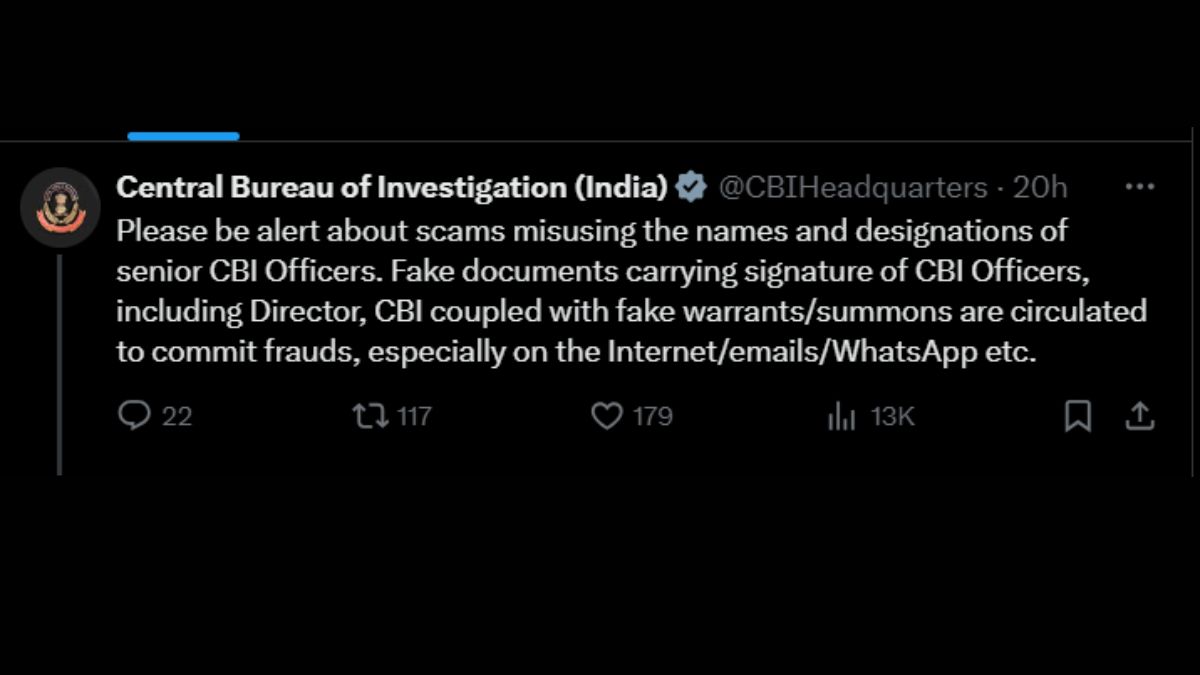The height and width of the screenshot is (675, 1200).
Task: Open the CBI emblem profile avatar
Action: [x=60, y=207]
